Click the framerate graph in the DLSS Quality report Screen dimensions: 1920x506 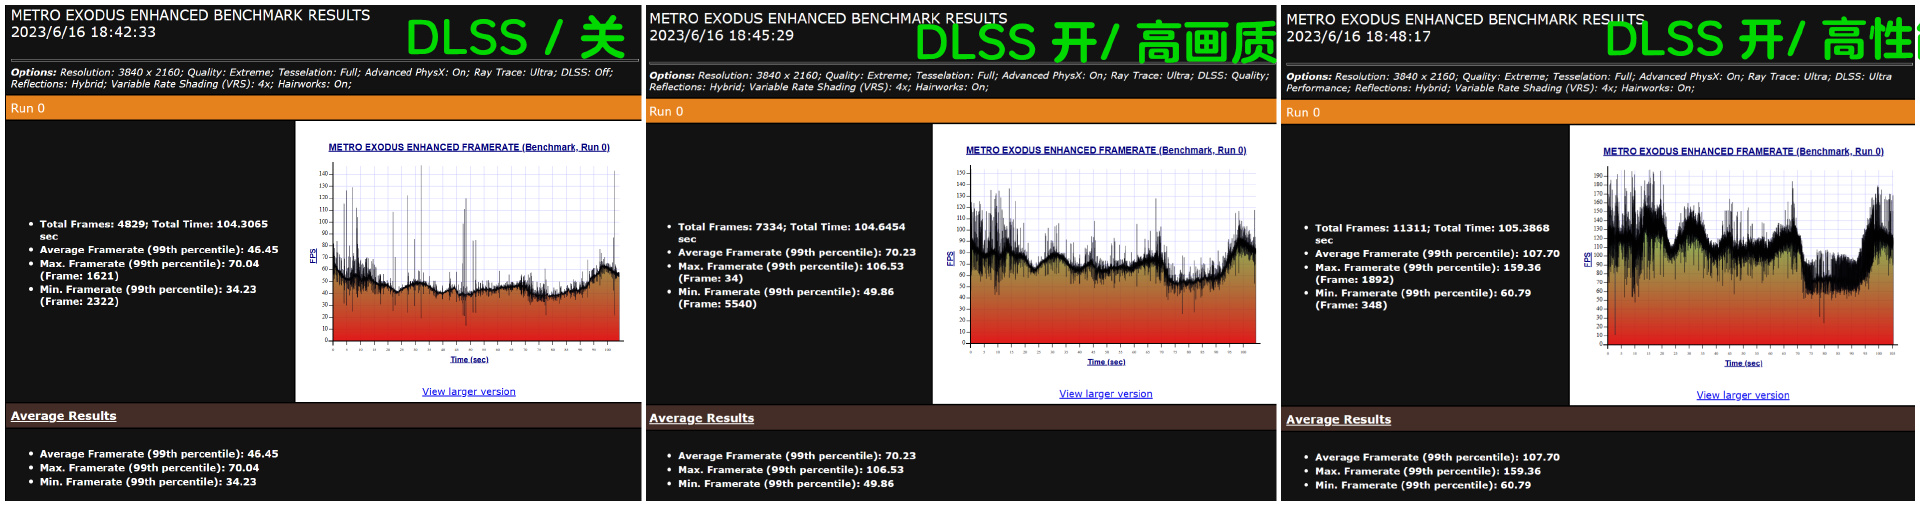(1106, 260)
